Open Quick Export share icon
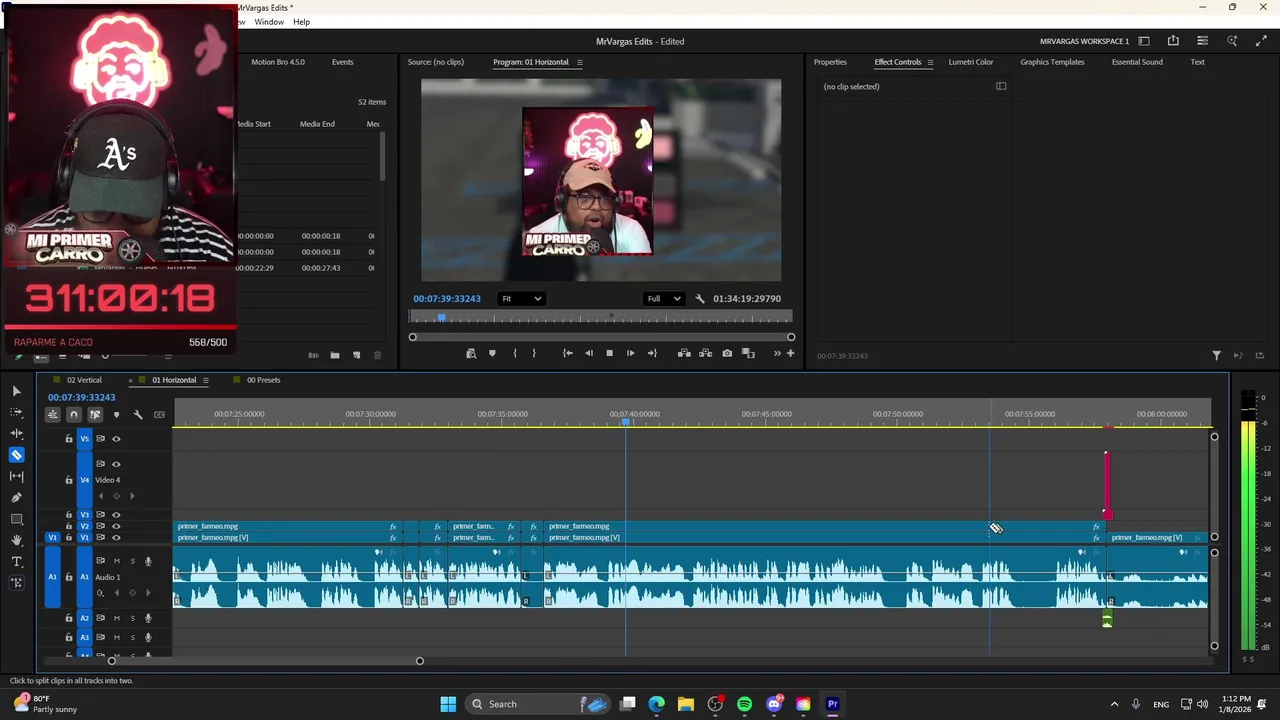This screenshot has width=1280, height=720. tap(1173, 41)
